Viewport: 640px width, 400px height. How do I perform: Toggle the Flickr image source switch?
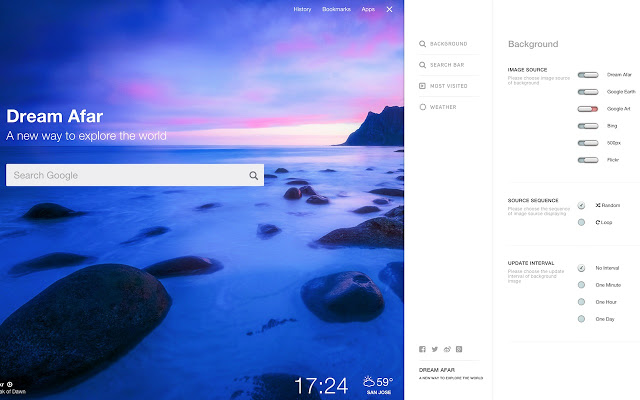pos(588,160)
